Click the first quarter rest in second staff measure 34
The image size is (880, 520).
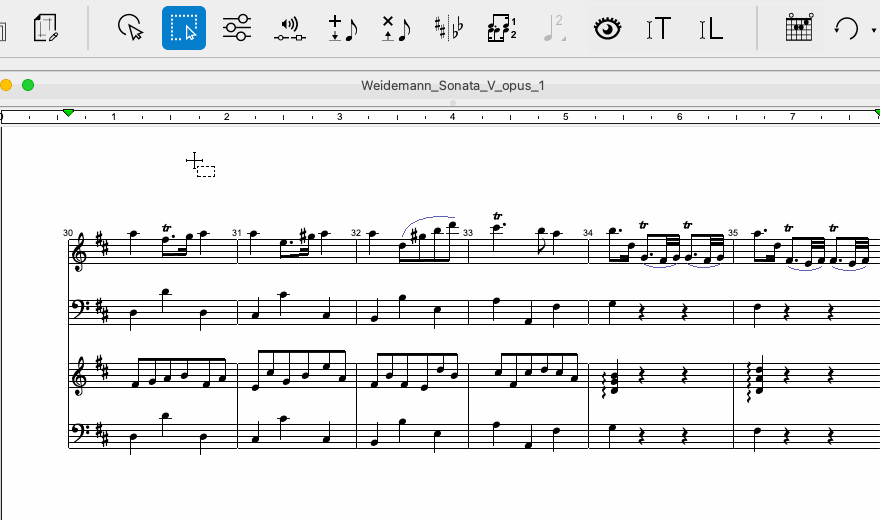641,310
